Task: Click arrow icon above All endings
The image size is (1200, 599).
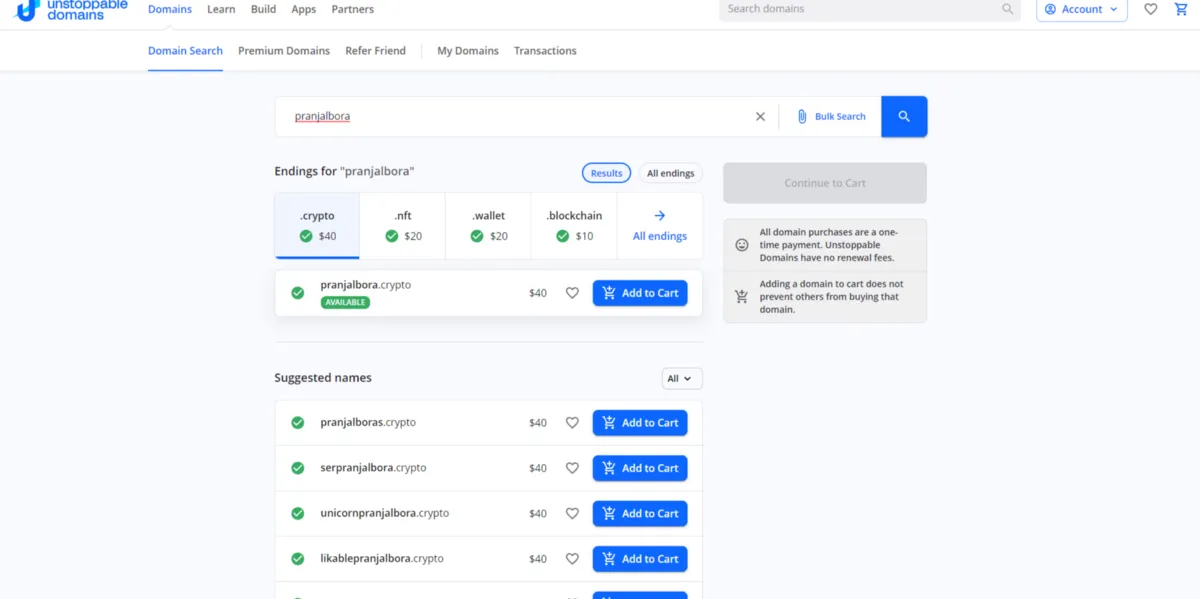Action: click(x=660, y=215)
